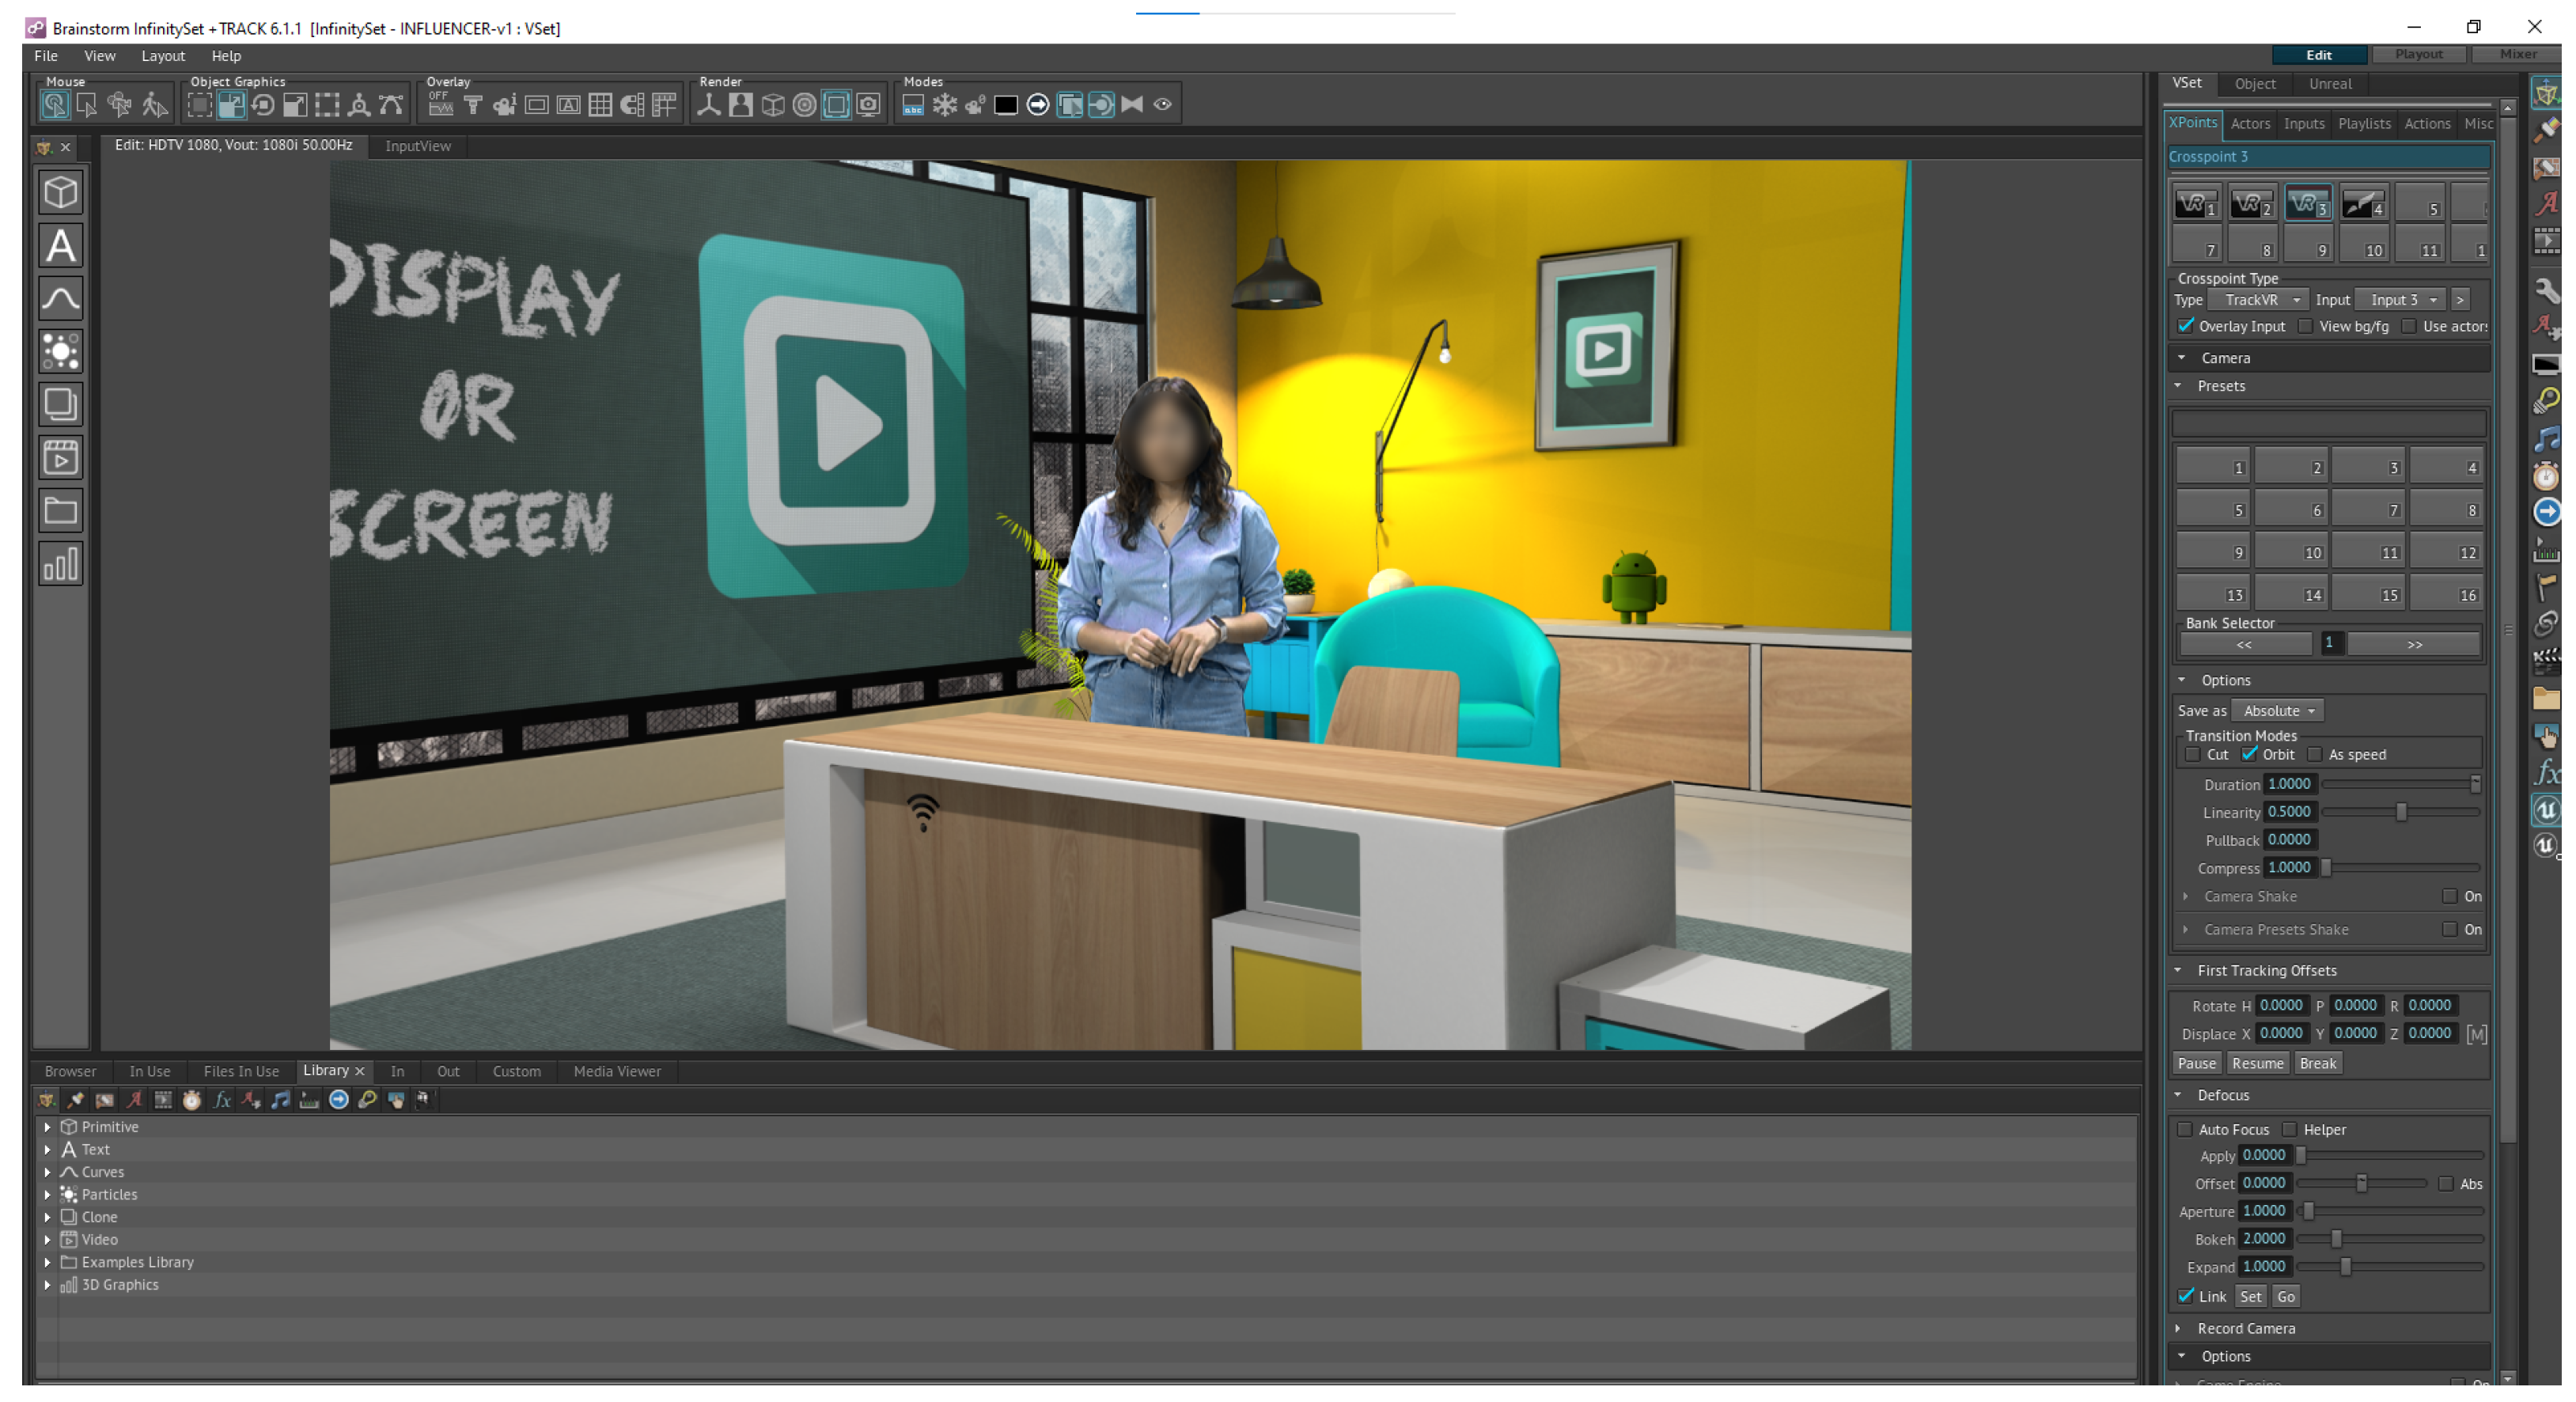Screen dimensions: 2576x1402
Task: Click the Particles tool in left sidebar
Action: [60, 352]
